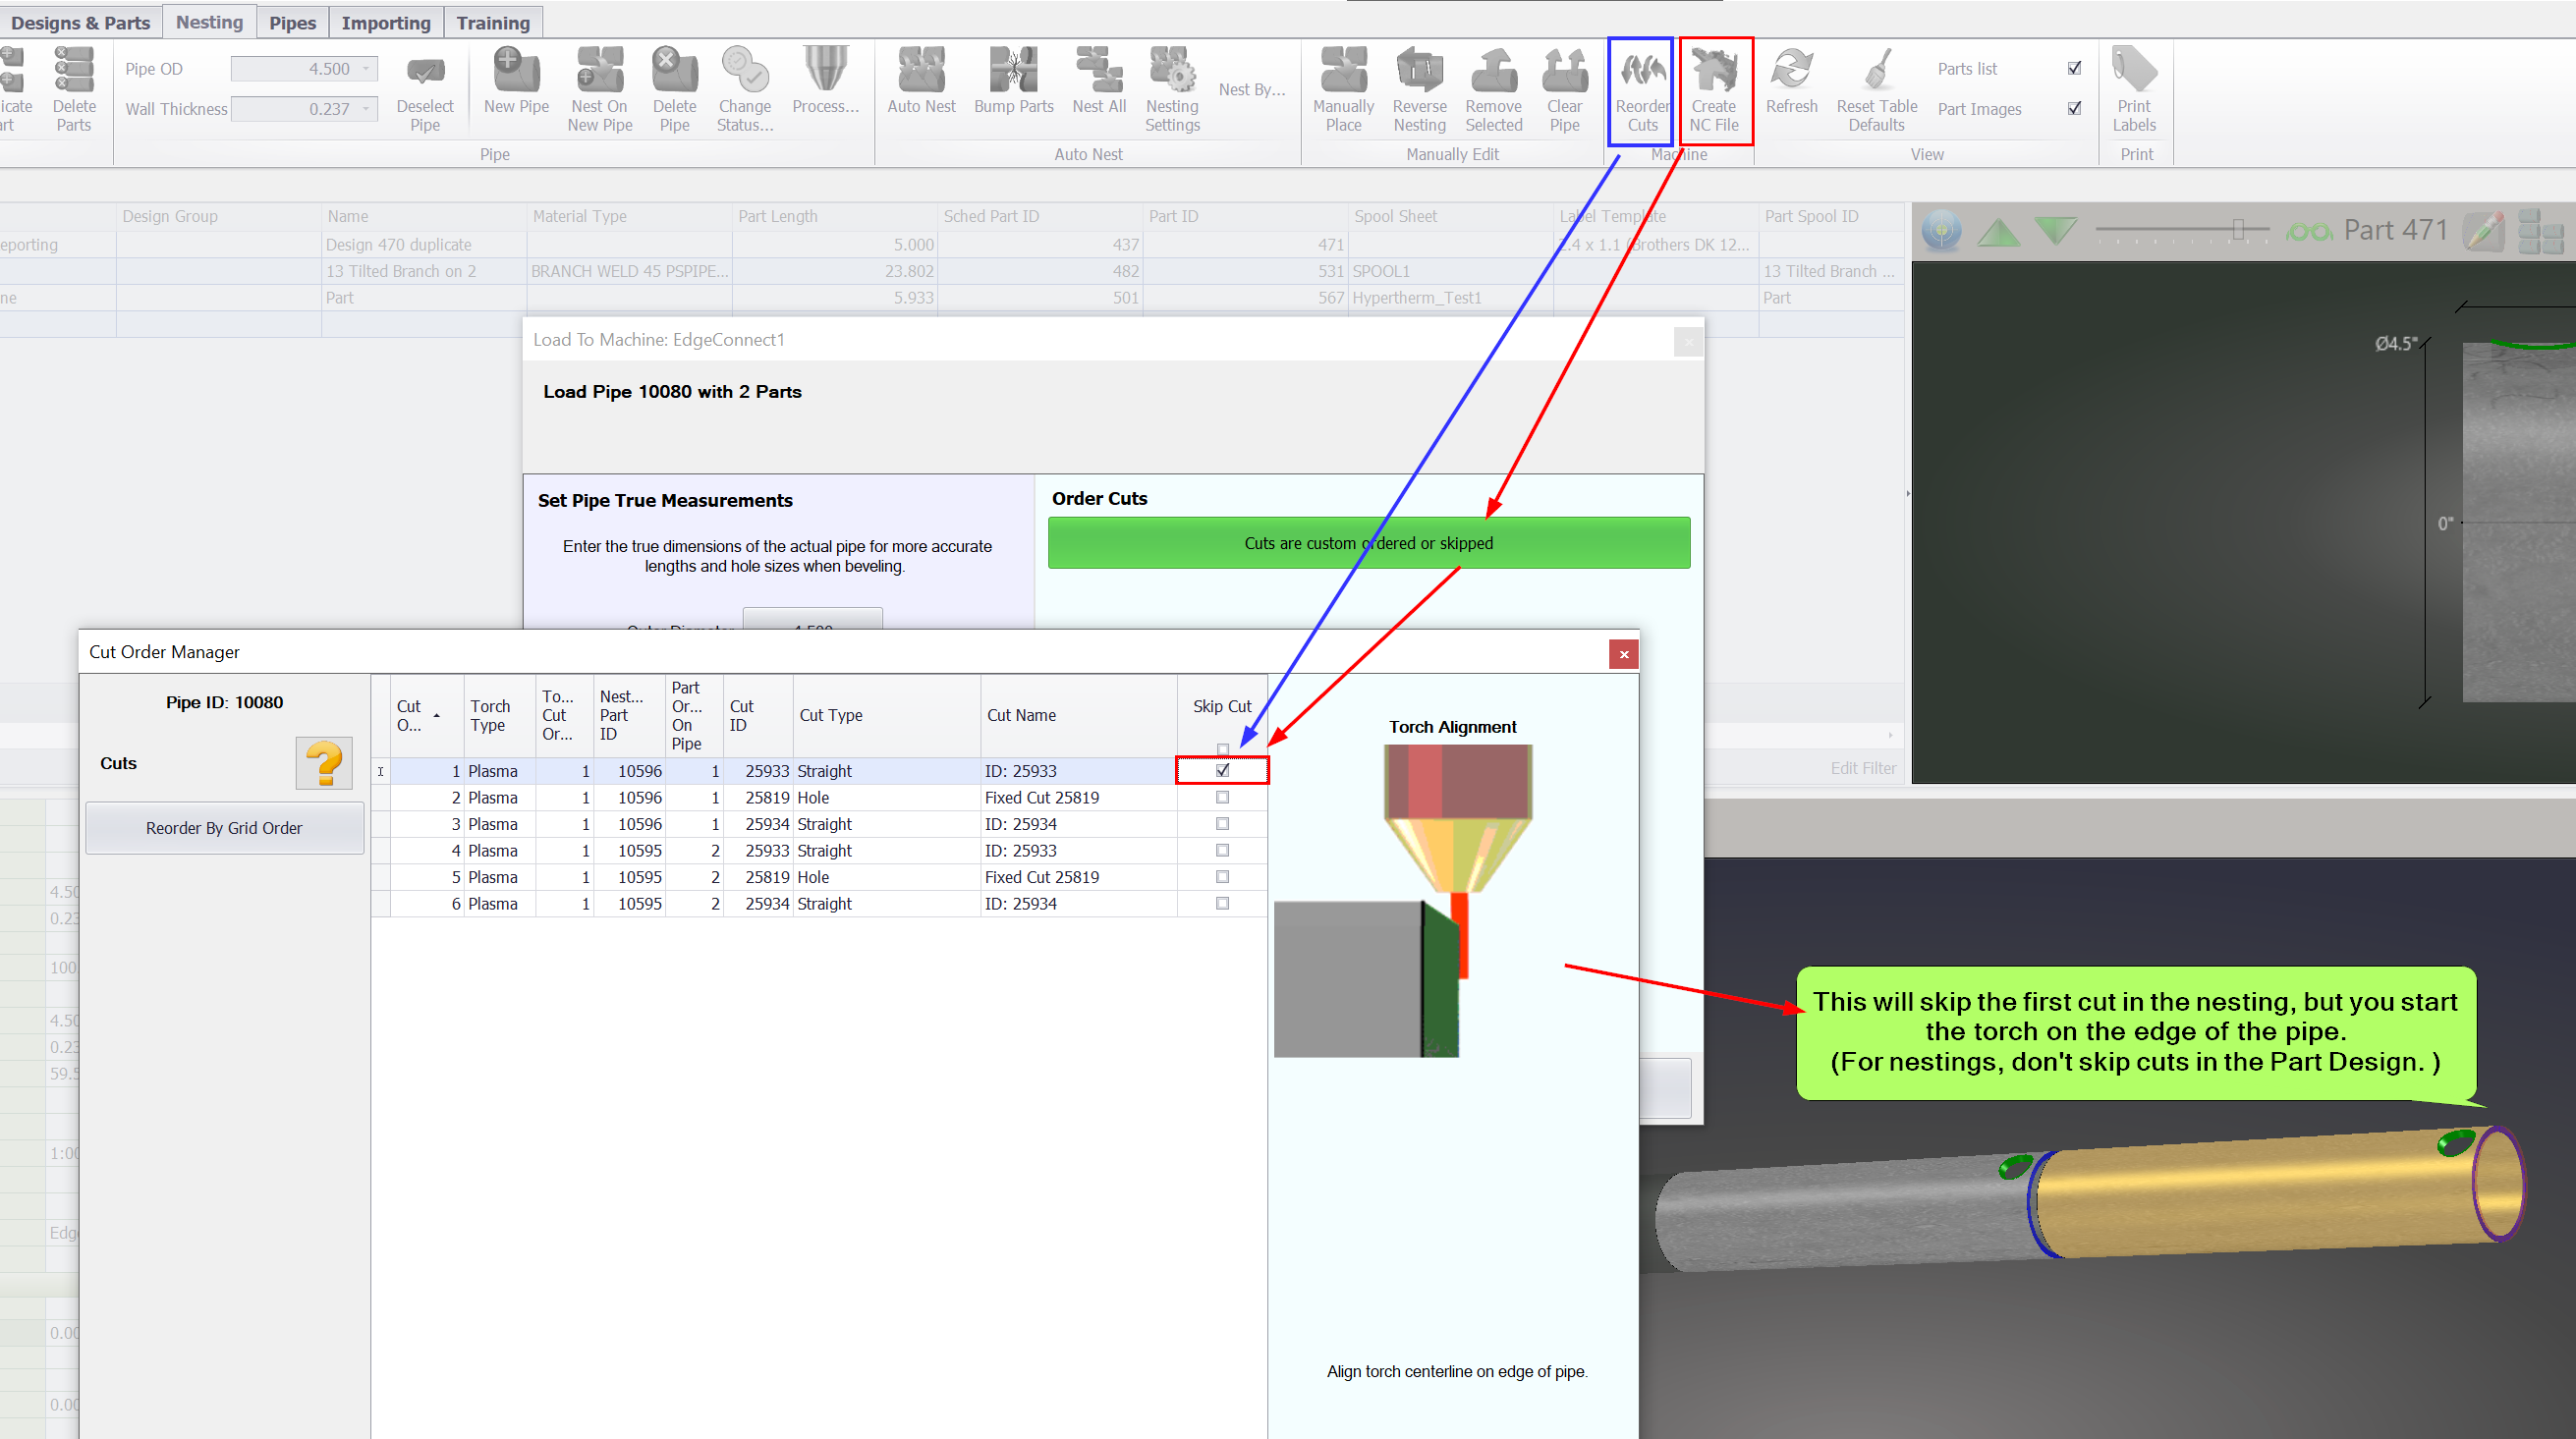Image resolution: width=2576 pixels, height=1439 pixels.
Task: Click the yellow question mark help icon
Action: 323,764
